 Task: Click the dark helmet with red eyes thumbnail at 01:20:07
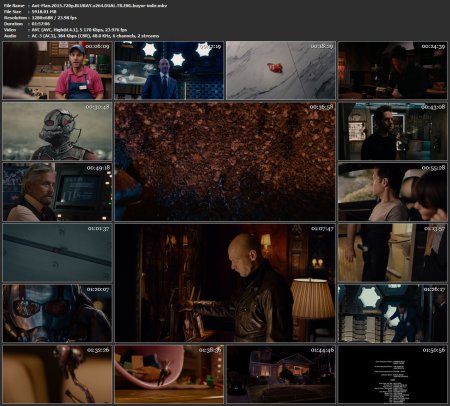57,313
